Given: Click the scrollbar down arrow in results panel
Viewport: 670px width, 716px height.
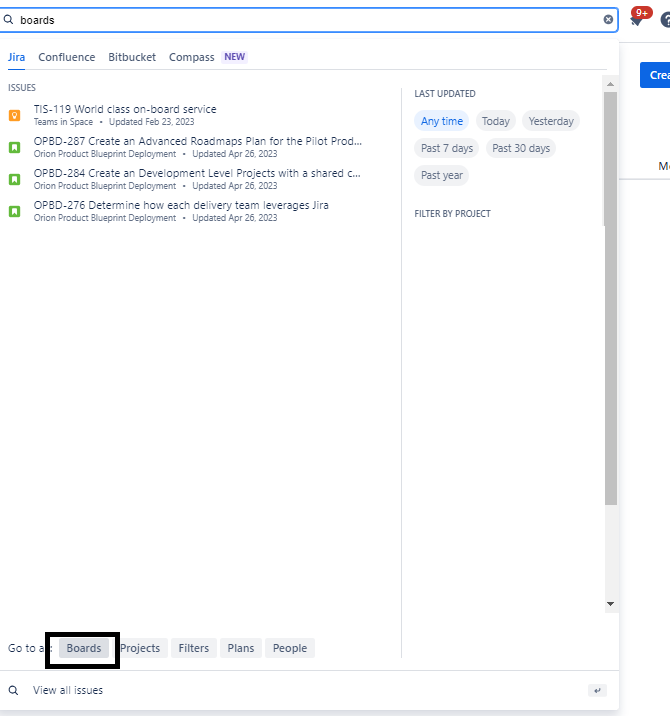Looking at the screenshot, I should tap(610, 604).
